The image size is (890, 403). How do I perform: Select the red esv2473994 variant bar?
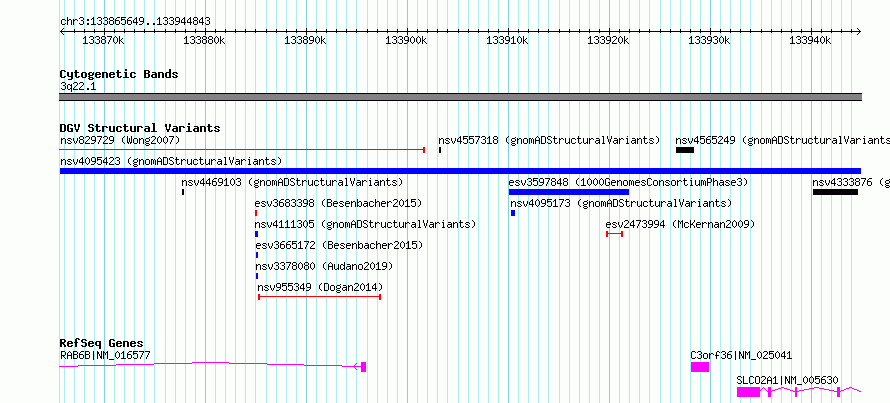coord(615,234)
